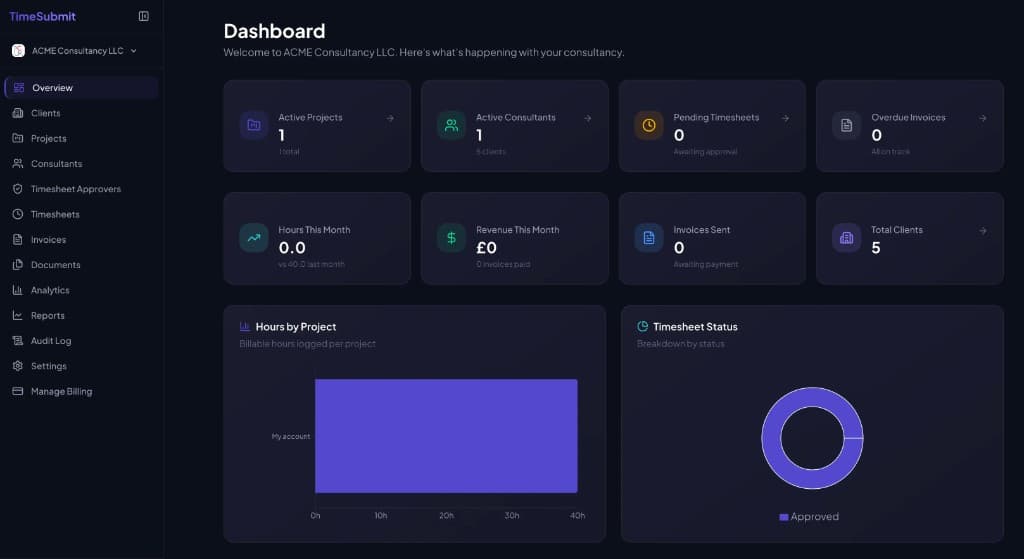Click the 'Awaiting approval' subtext

pos(705,152)
